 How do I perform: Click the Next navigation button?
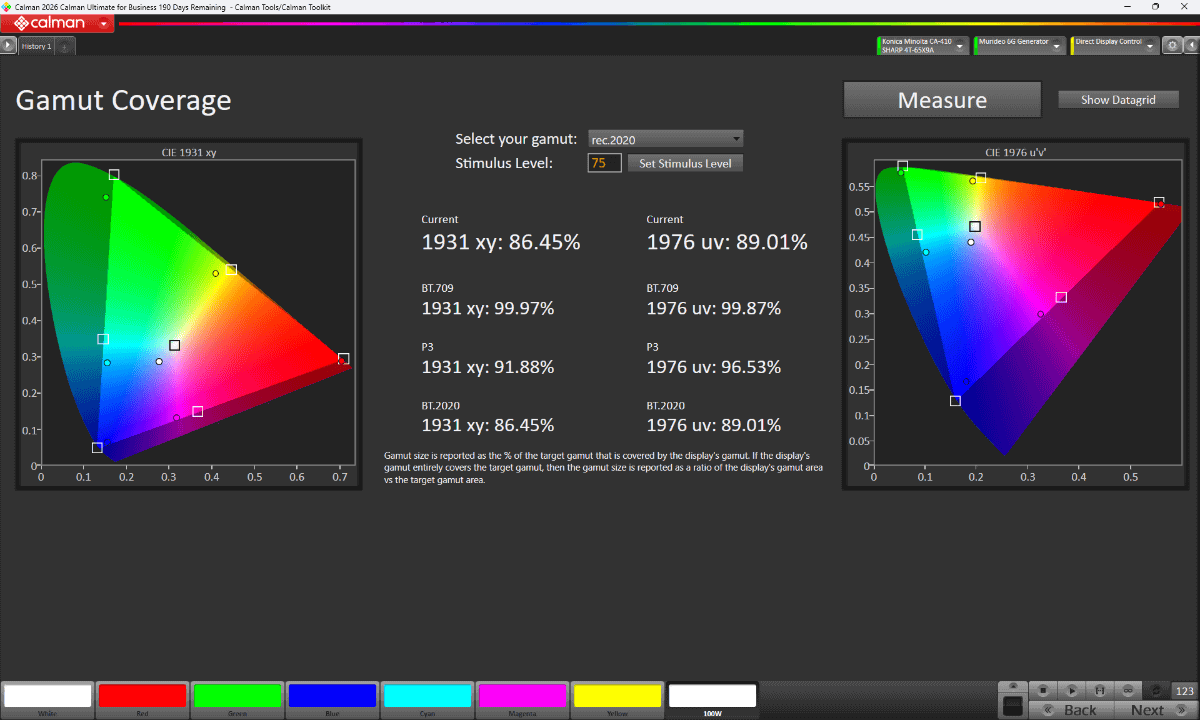(1156, 710)
